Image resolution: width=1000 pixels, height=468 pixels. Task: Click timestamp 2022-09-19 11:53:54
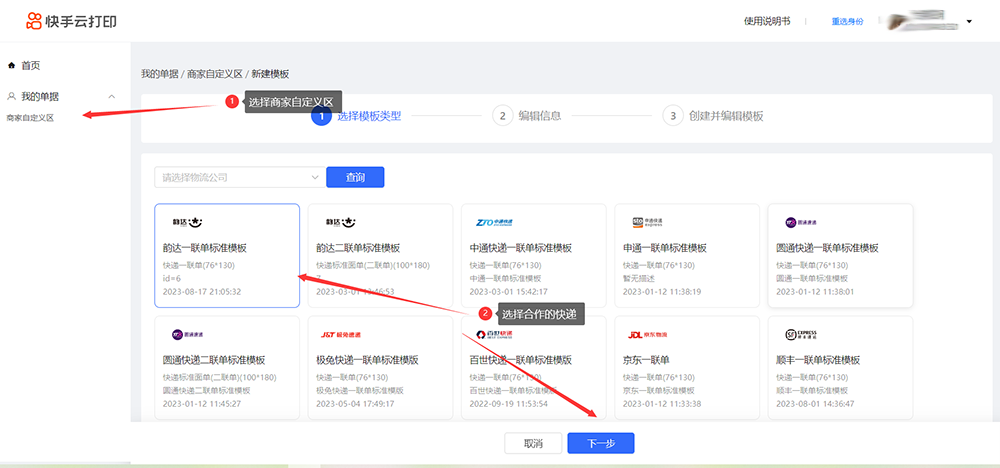click(508, 404)
